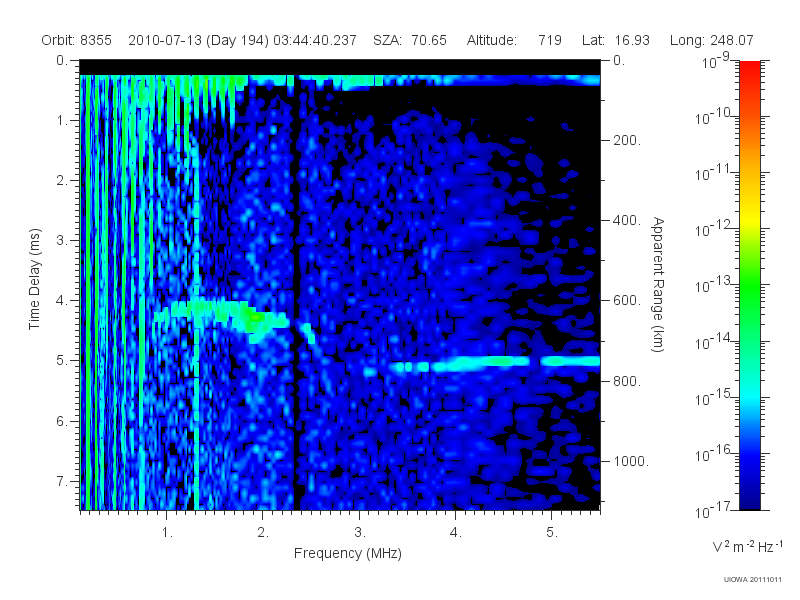The width and height of the screenshot is (800, 600).
Task: Click the 'Orbit: 8355' header text
Action: pyautogui.click(x=77, y=40)
